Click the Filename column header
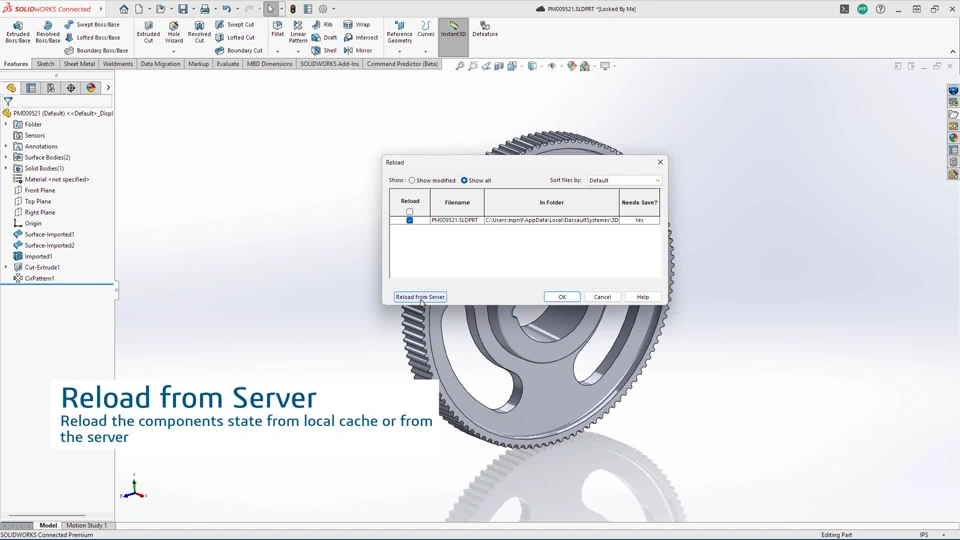The height and width of the screenshot is (540, 960). point(457,202)
